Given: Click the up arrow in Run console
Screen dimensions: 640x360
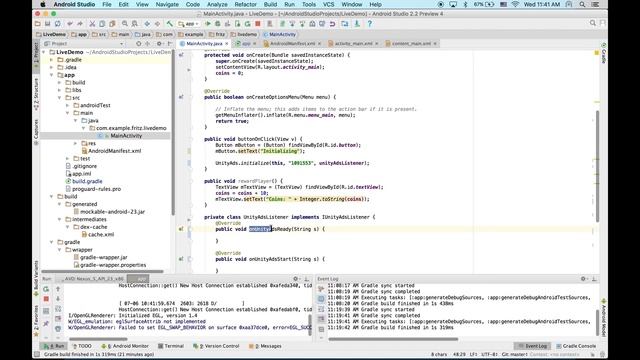Looking at the screenshot, I should coord(58,289).
